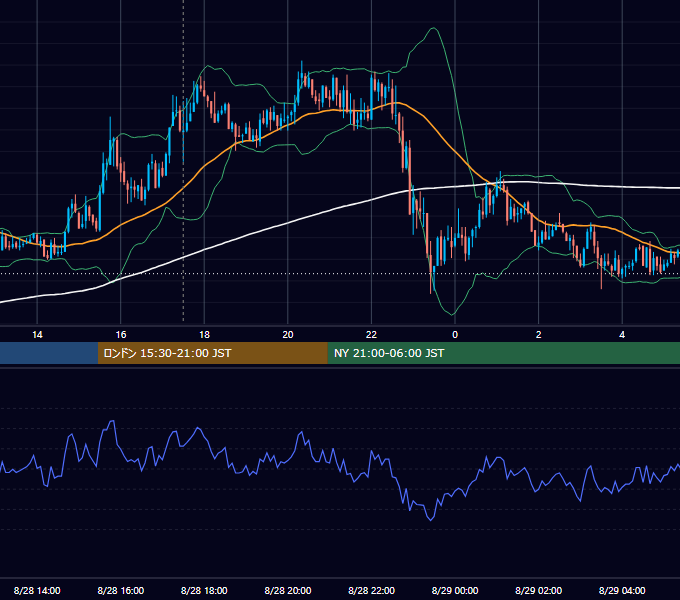Screen dimensions: 680x600
Task: Click the lower Bollinger band trough near hour 0
Action: click(x=452, y=314)
